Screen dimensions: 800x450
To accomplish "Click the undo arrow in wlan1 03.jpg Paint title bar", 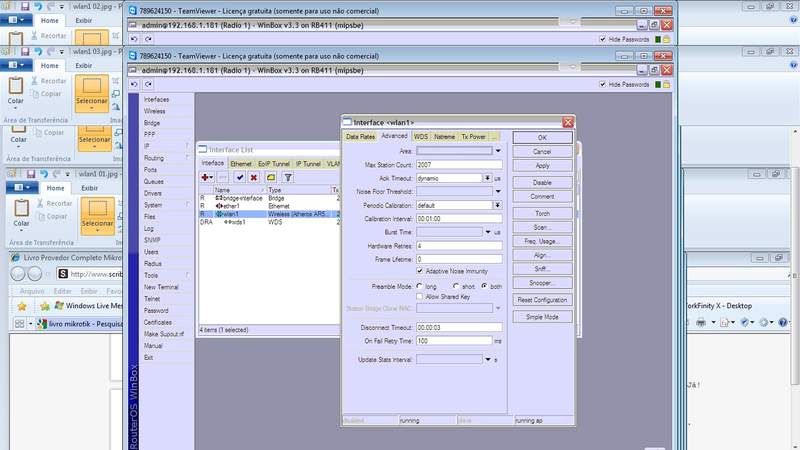I will pos(38,52).
